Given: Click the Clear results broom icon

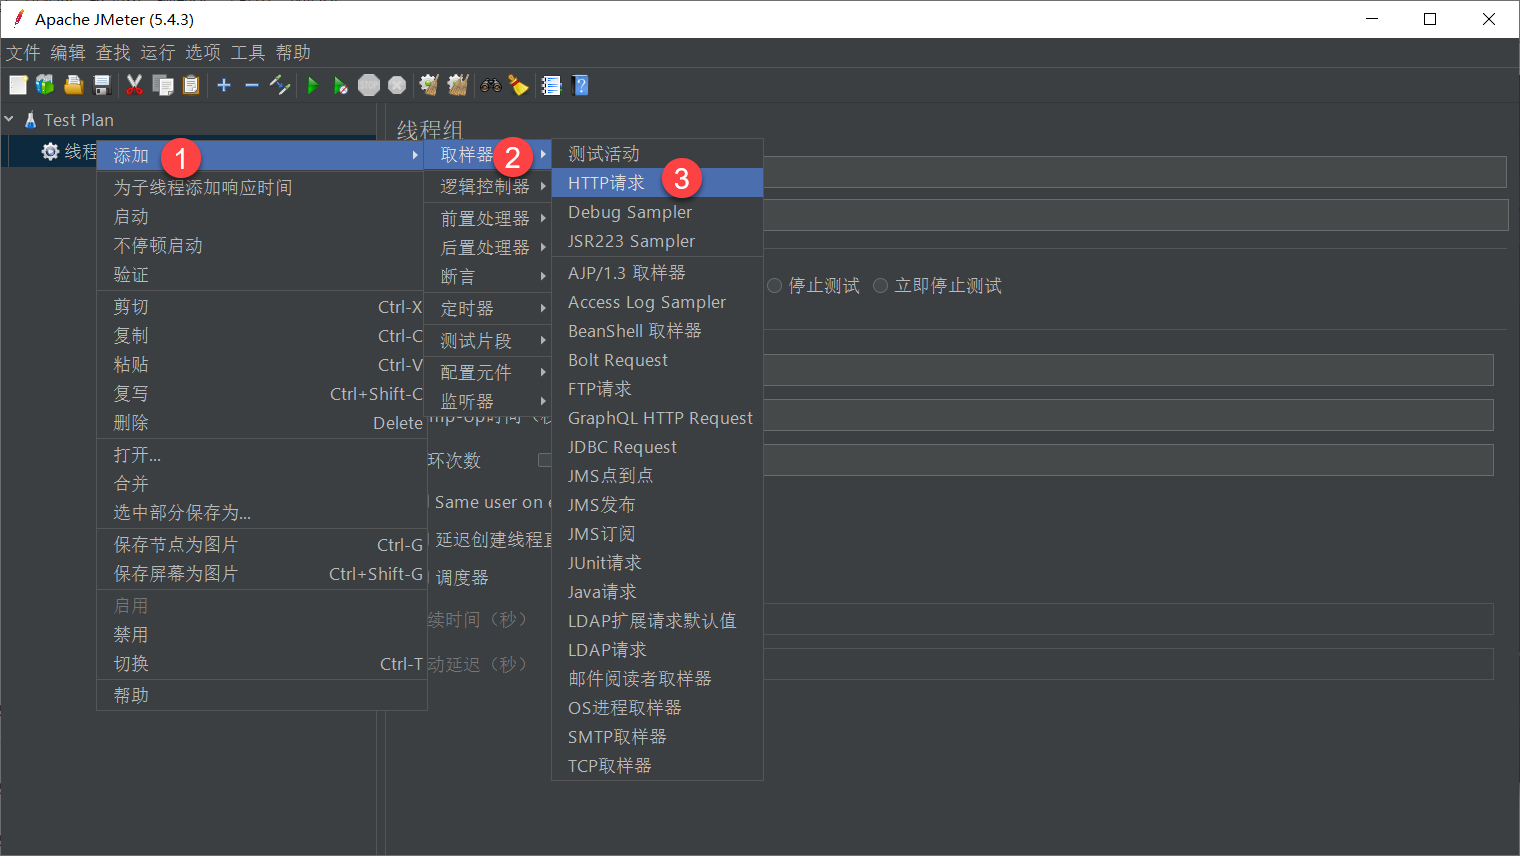Looking at the screenshot, I should coord(429,85).
